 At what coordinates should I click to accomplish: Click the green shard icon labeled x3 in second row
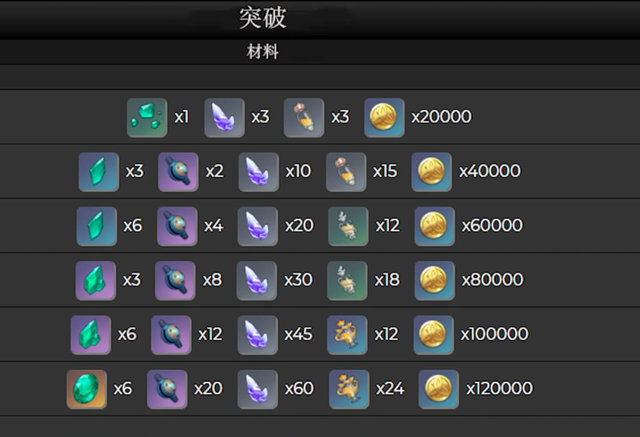(99, 172)
